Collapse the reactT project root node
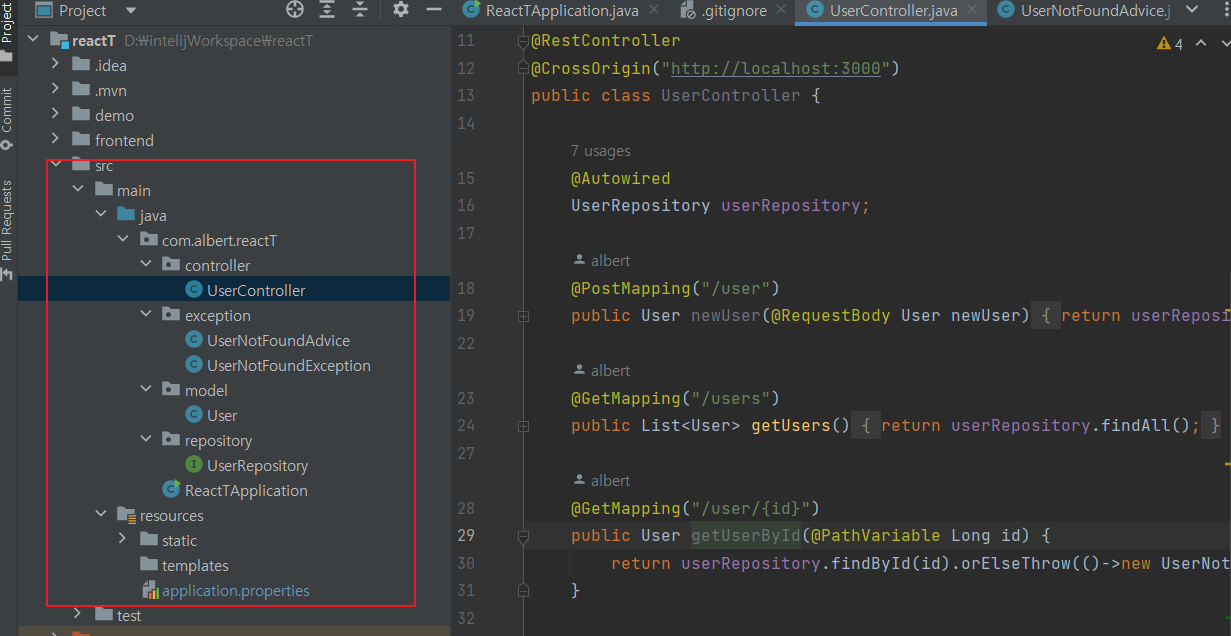The height and width of the screenshot is (636, 1231). tap(33, 41)
